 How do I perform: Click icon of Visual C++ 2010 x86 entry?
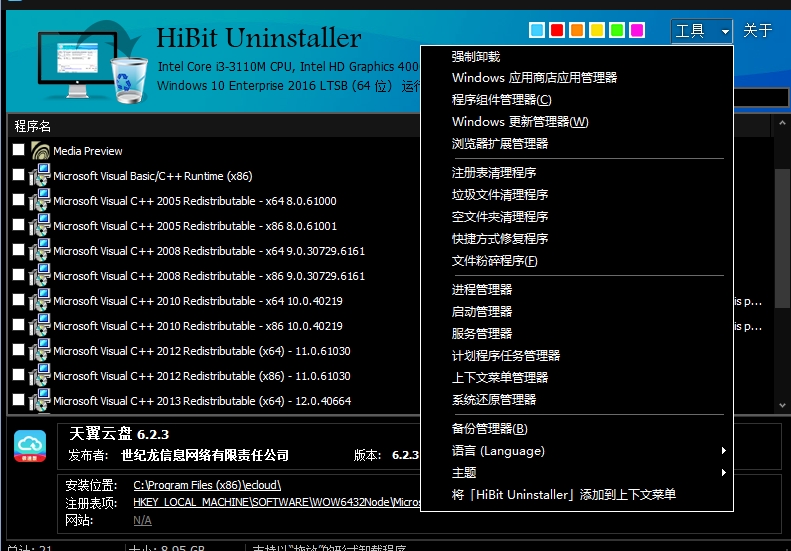pyautogui.click(x=40, y=325)
